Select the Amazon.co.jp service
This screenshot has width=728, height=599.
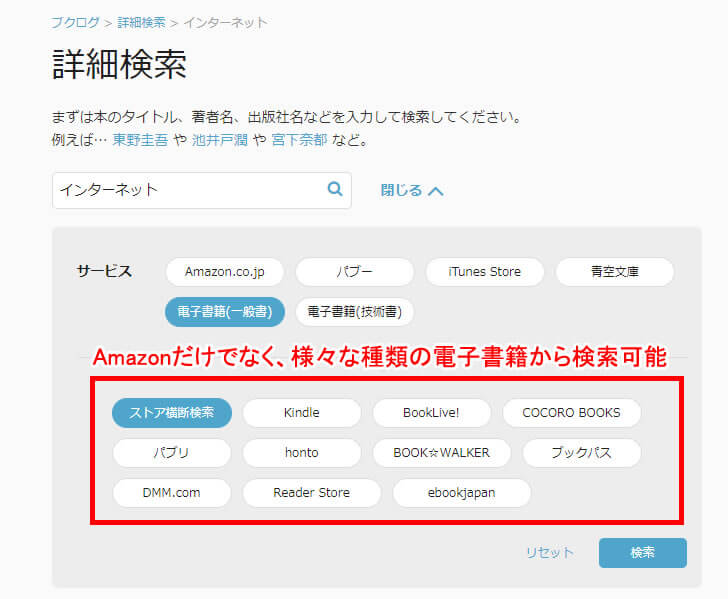pos(225,272)
